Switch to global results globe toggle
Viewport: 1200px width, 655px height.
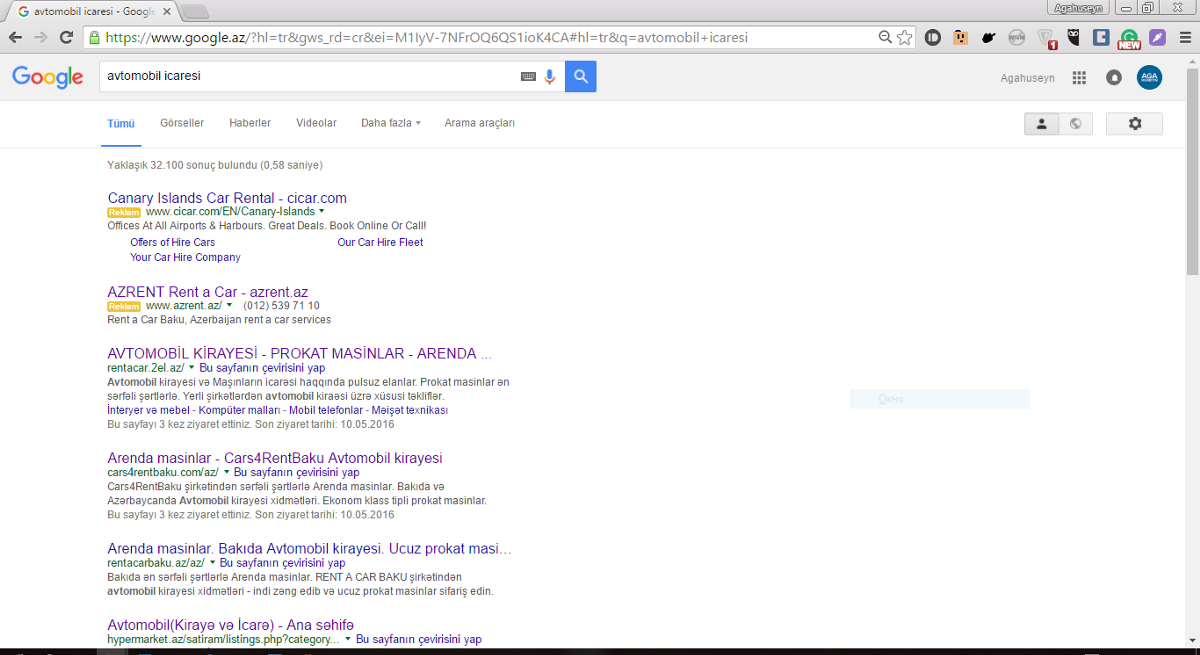[x=1075, y=124]
